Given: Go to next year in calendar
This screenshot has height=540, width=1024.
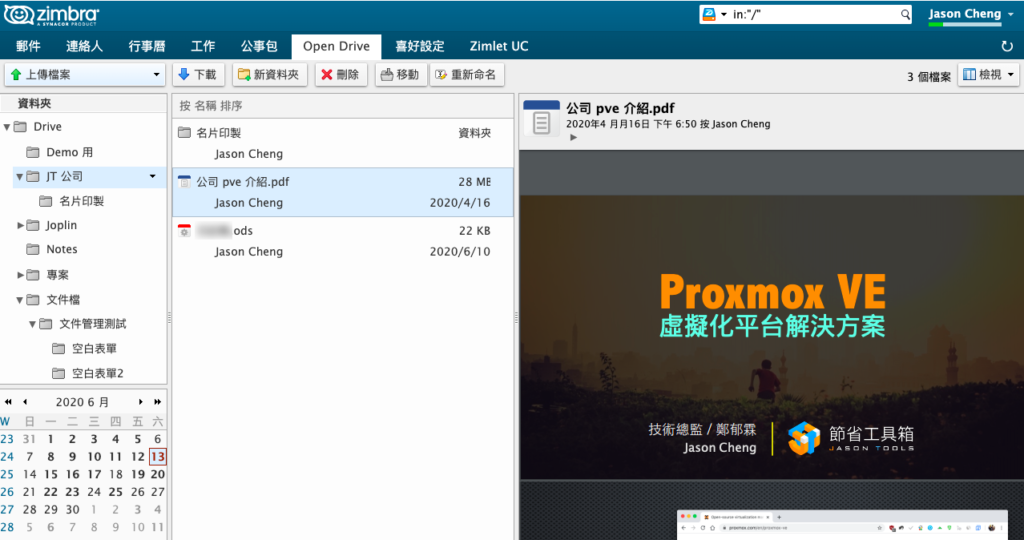Looking at the screenshot, I should point(157,402).
